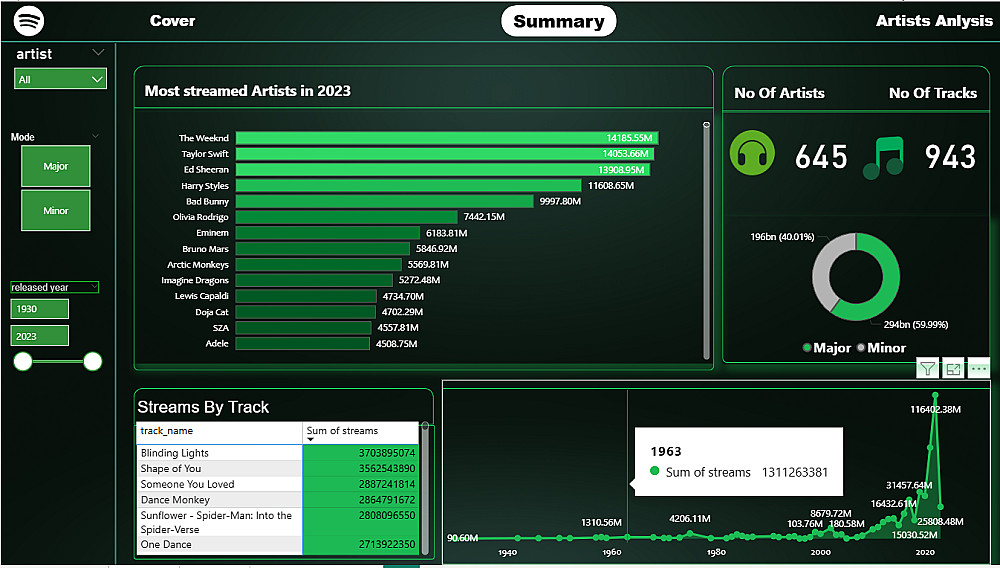Click the Dance Monkey row
This screenshot has height=568, width=1000.
click(277, 500)
